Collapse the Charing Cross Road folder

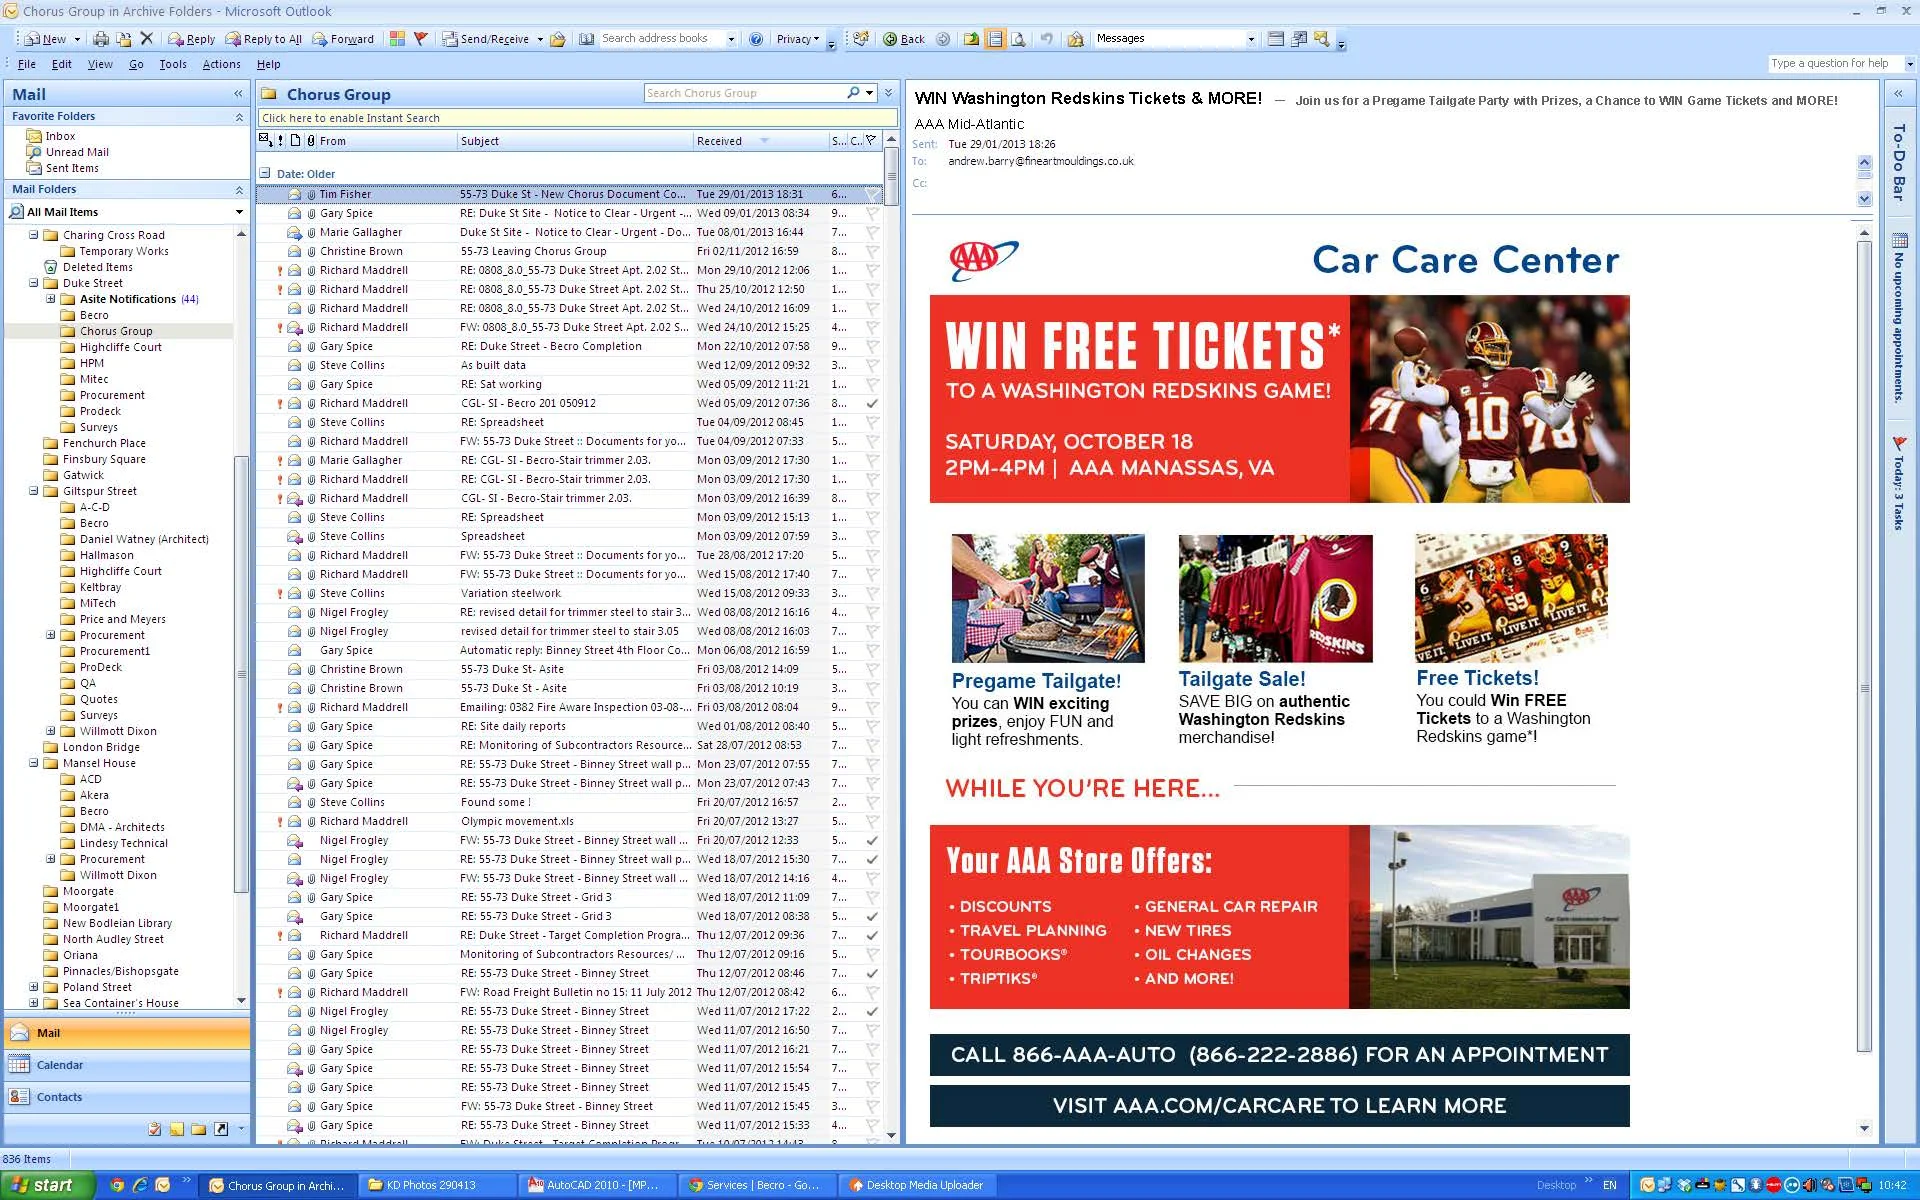coord(34,235)
